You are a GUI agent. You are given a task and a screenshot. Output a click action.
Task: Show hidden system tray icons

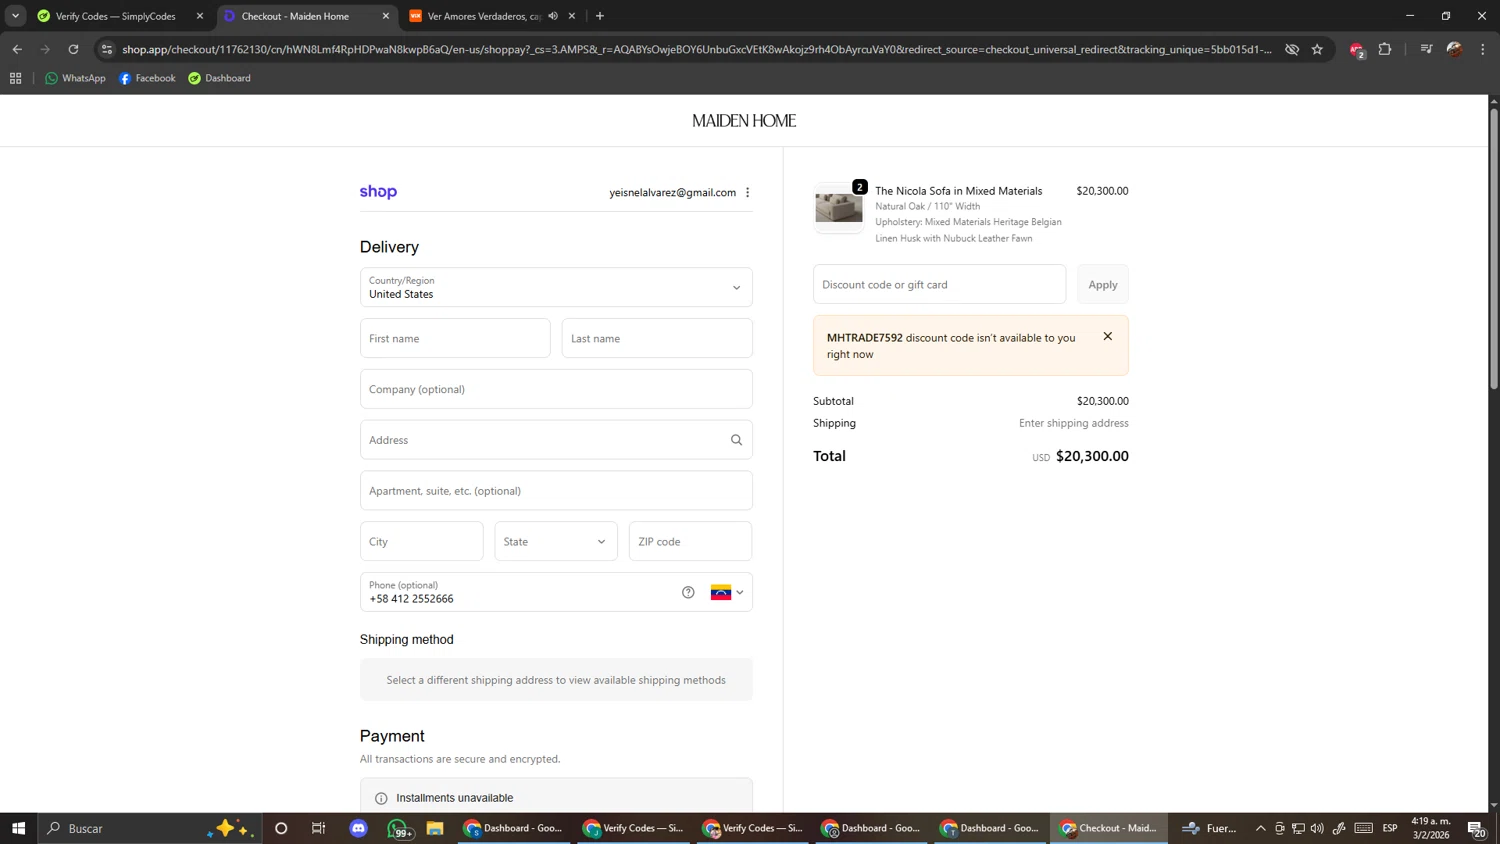click(x=1260, y=828)
